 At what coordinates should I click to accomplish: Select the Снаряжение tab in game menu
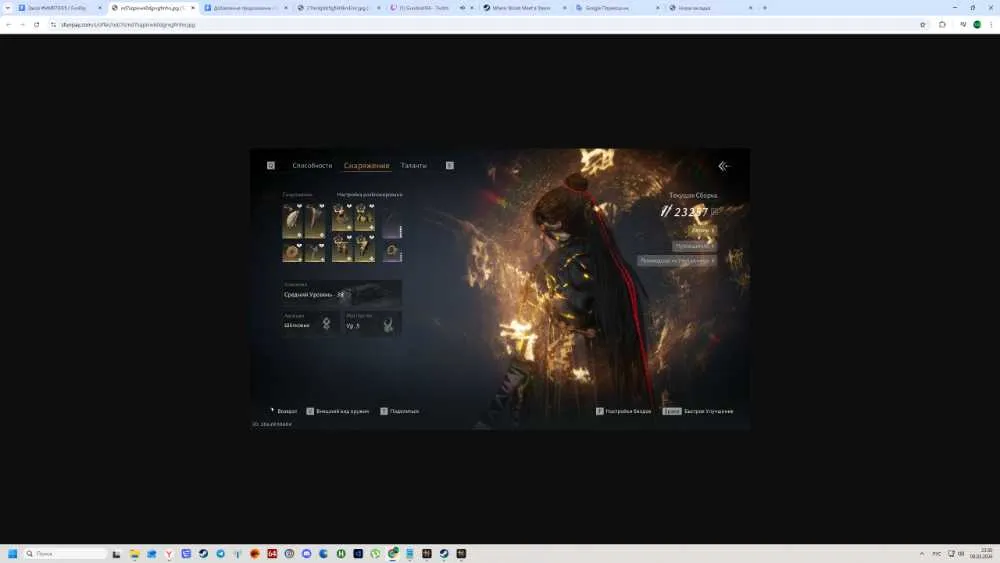click(366, 166)
